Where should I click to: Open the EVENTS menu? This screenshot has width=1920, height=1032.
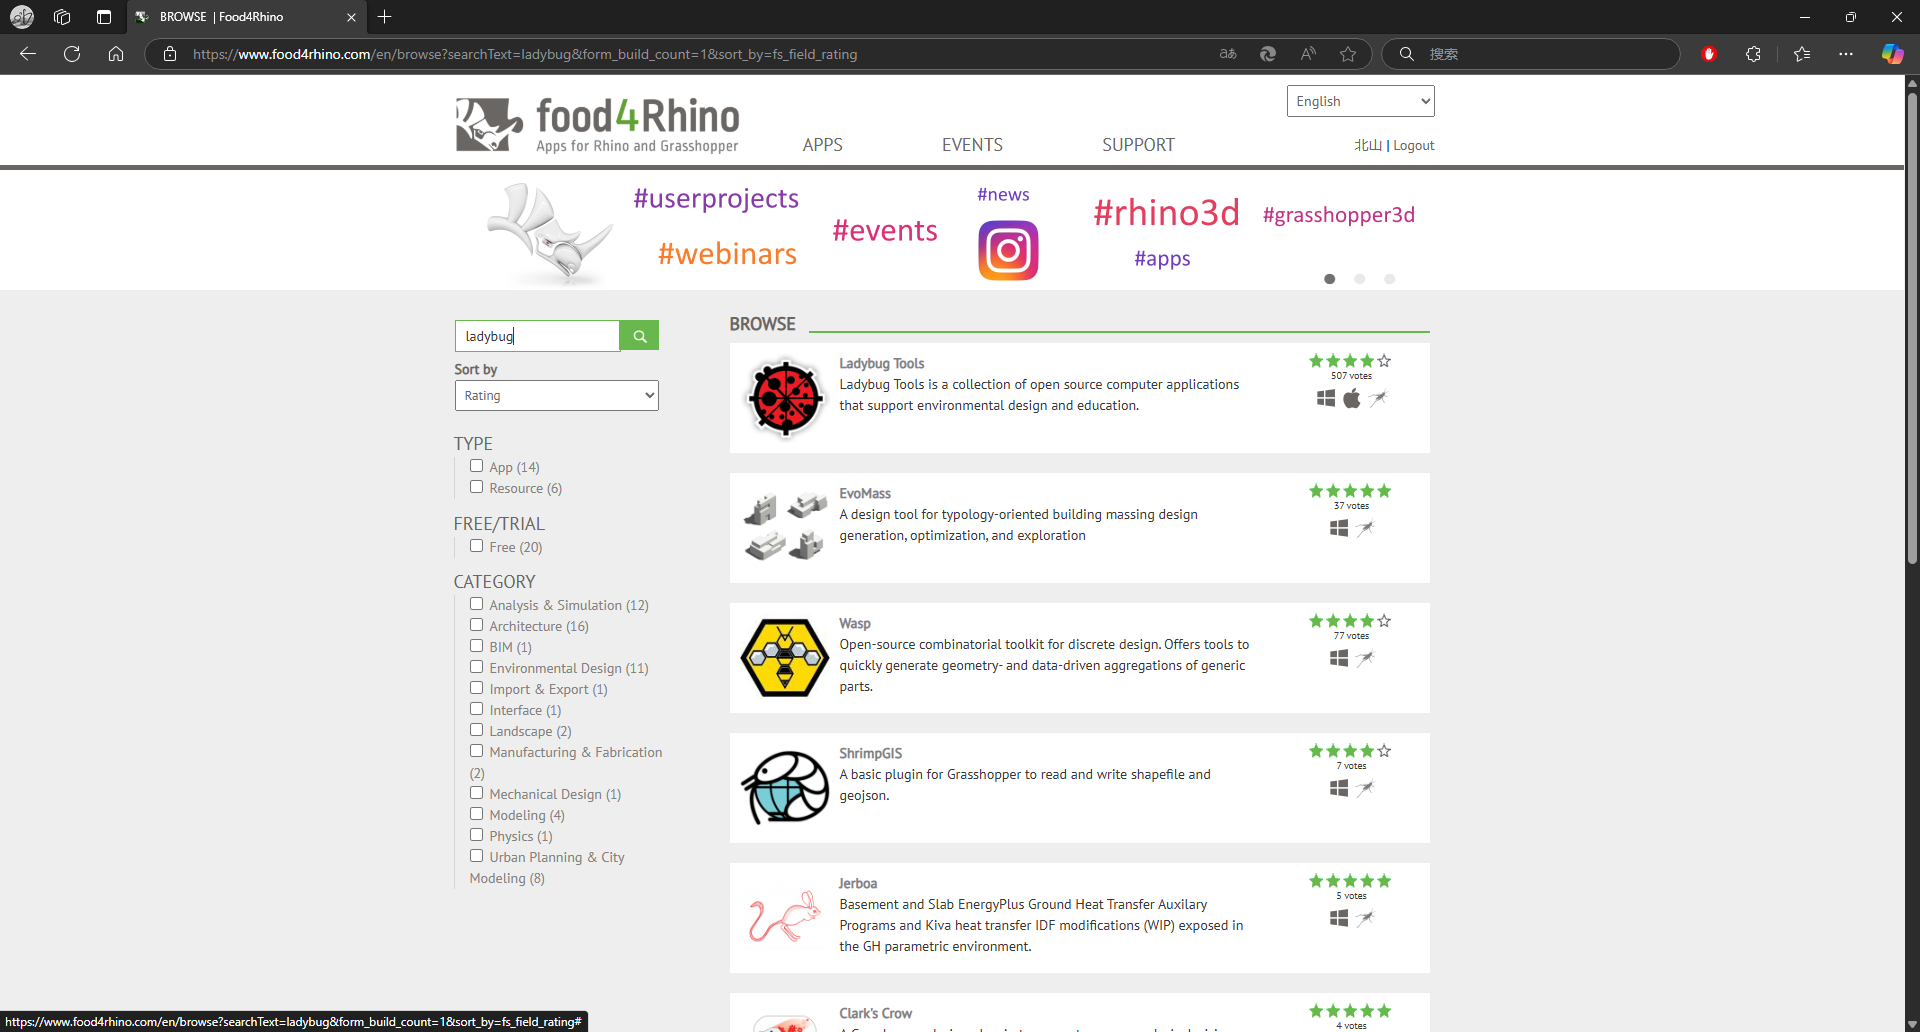[x=972, y=145]
